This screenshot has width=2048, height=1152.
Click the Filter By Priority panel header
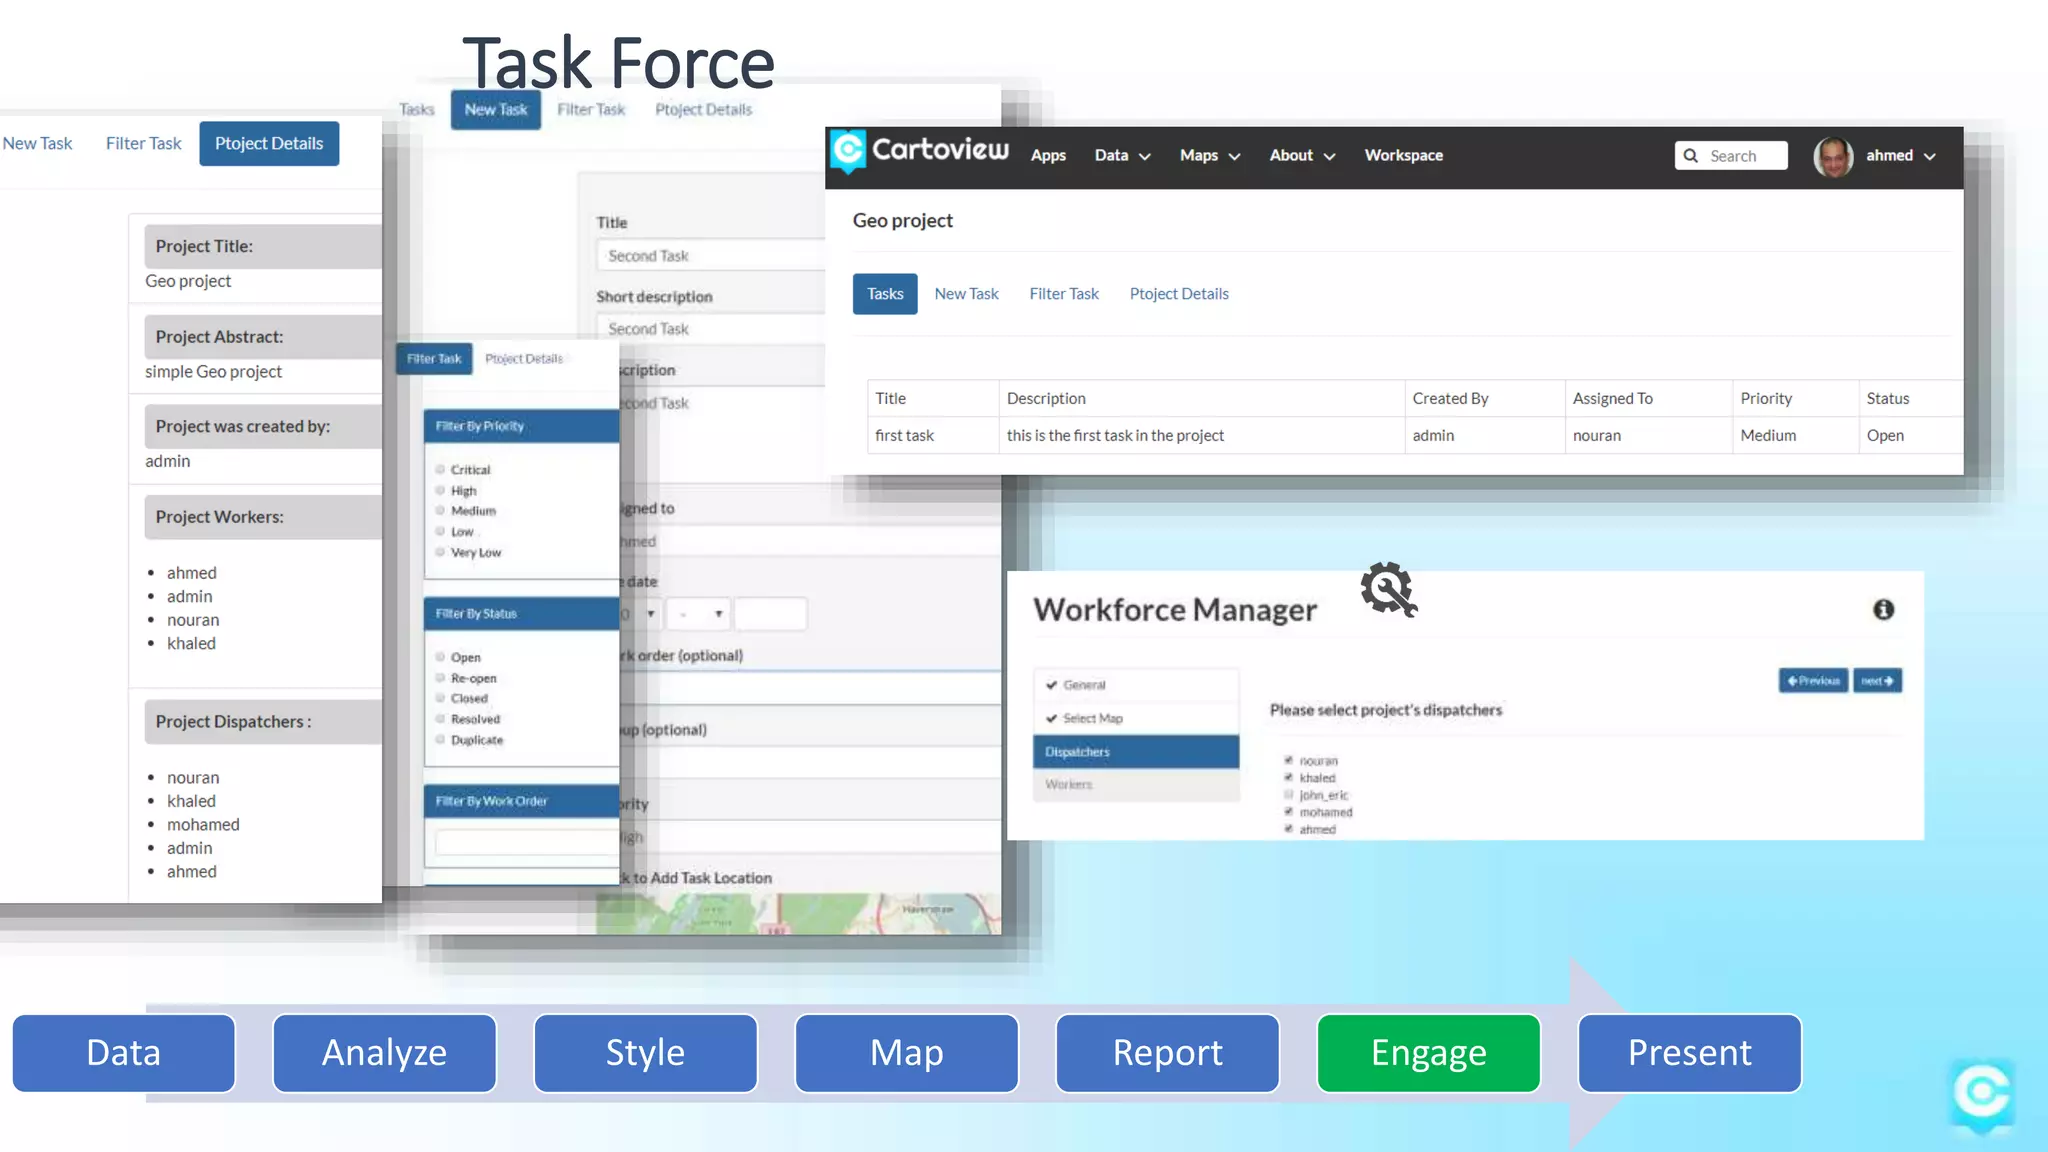click(522, 426)
